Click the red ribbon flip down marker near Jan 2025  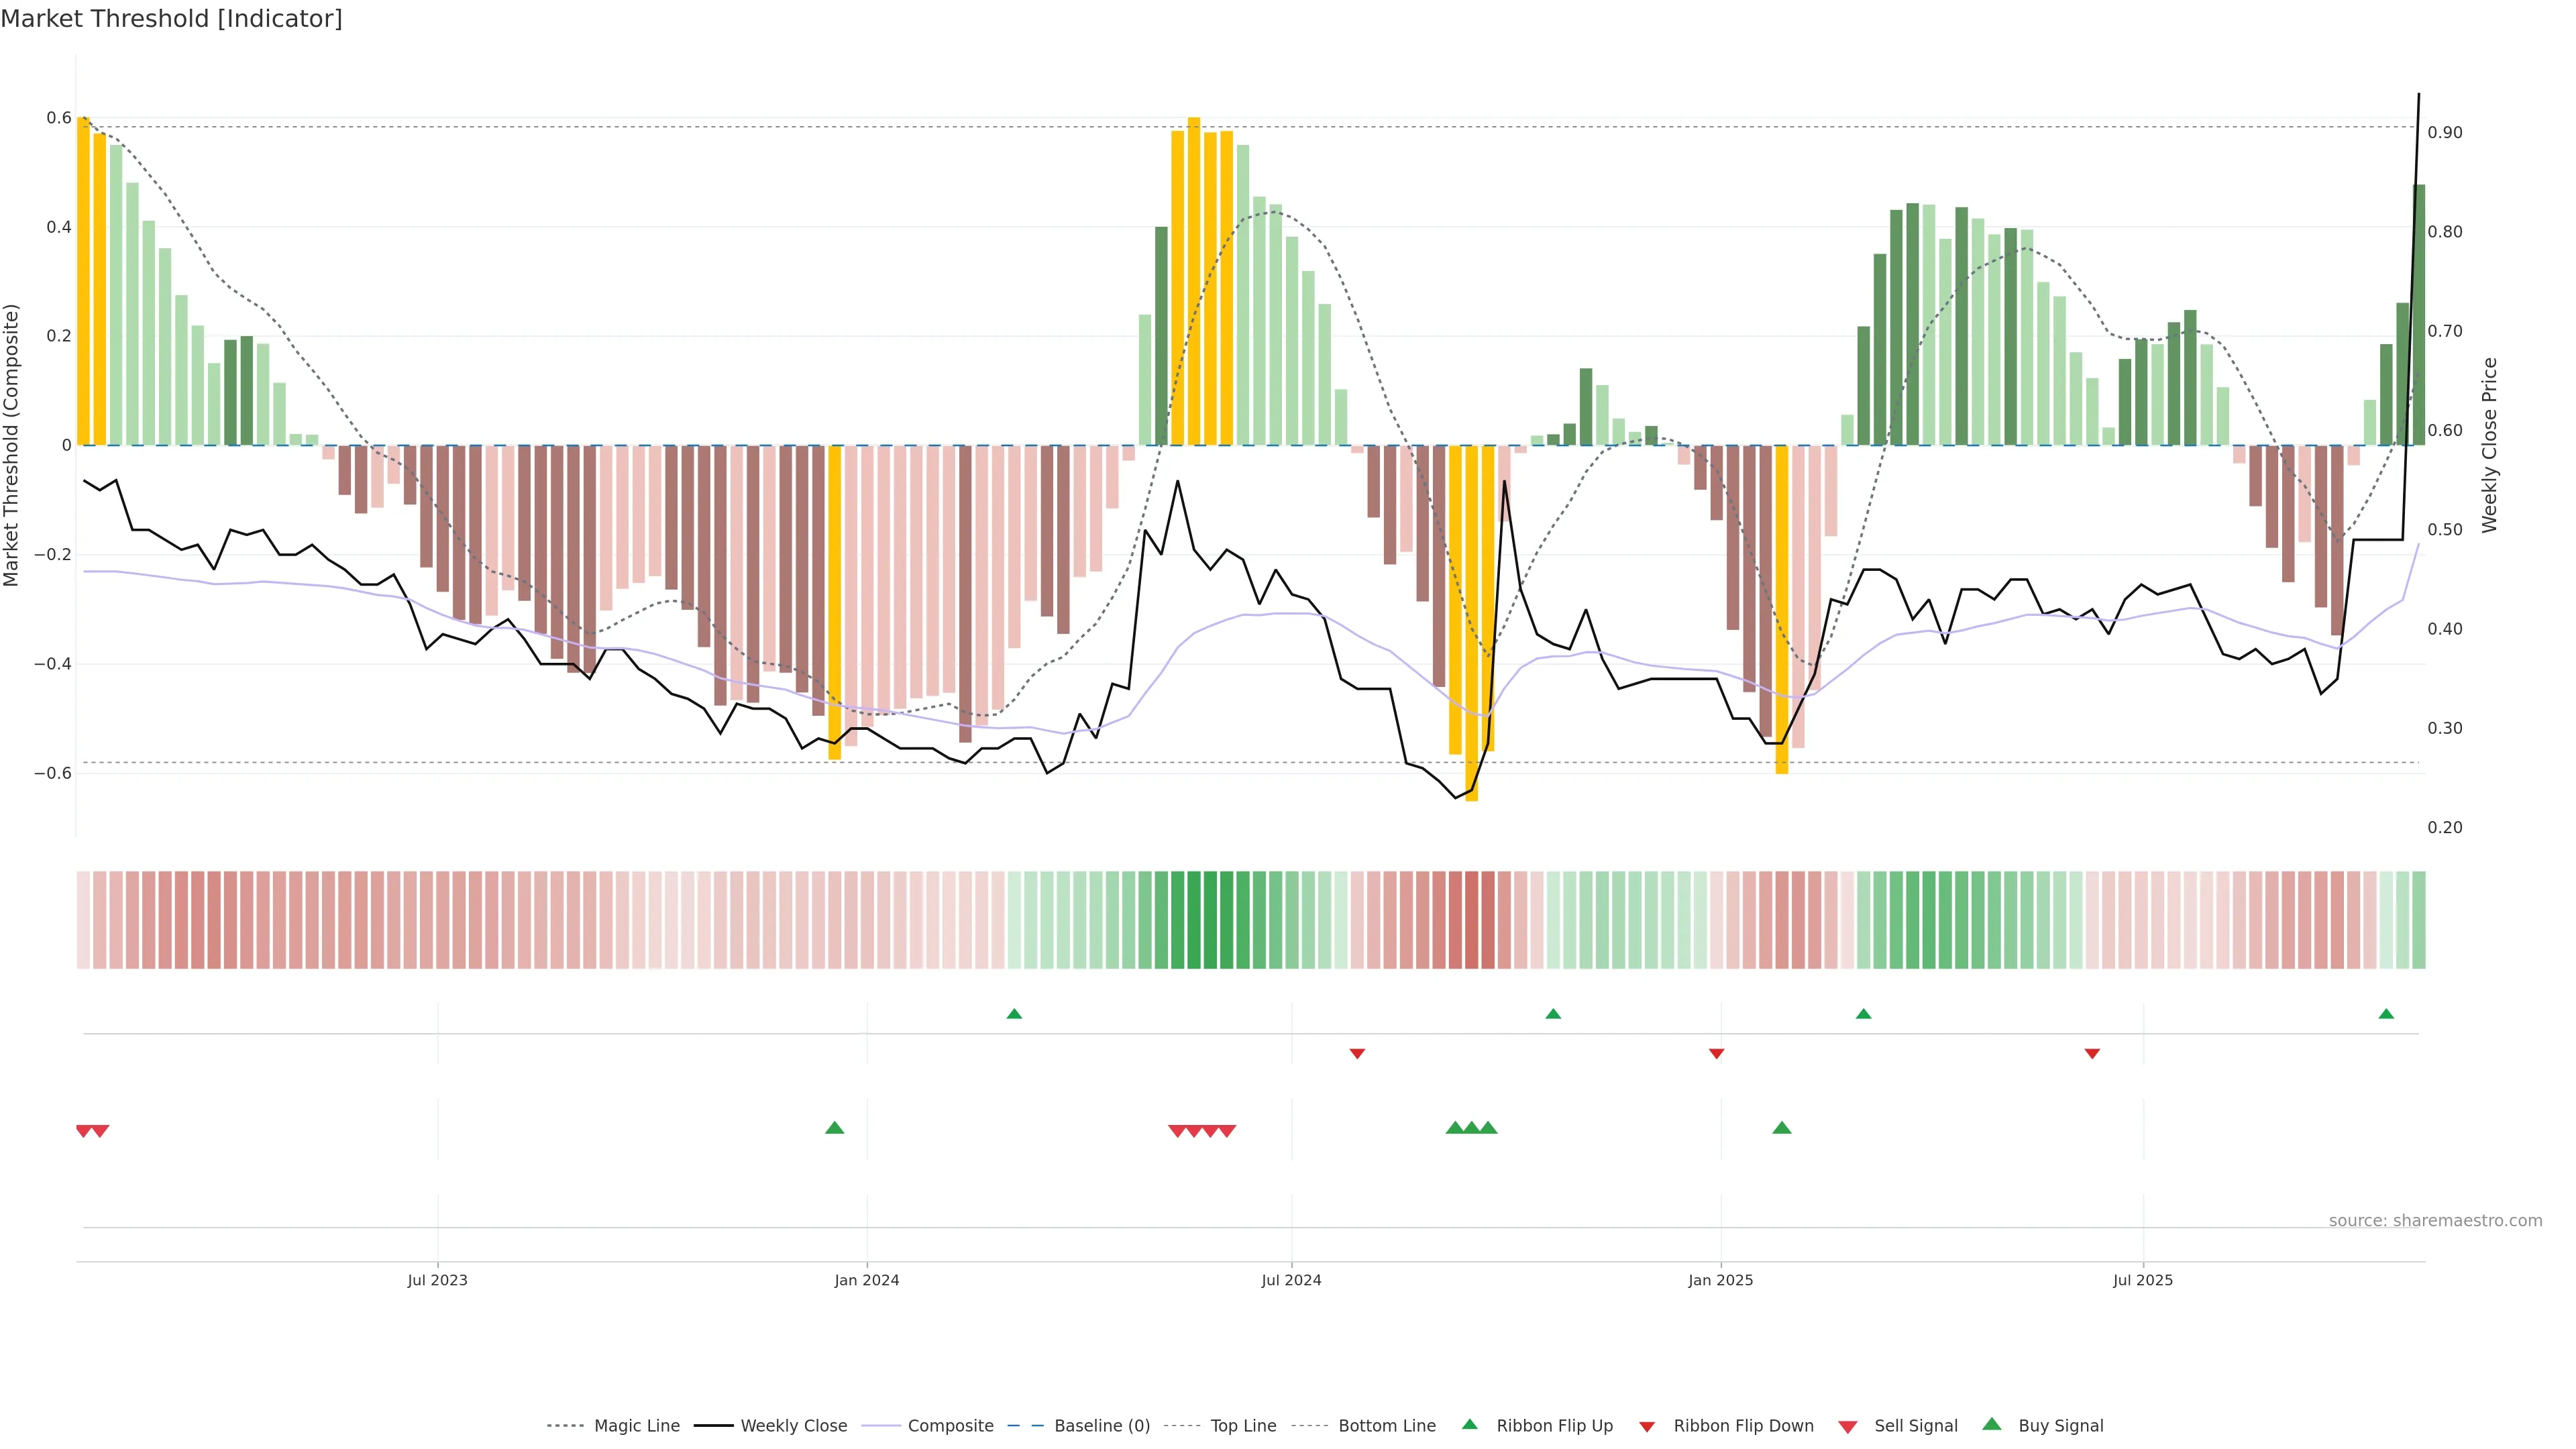(x=1716, y=1053)
